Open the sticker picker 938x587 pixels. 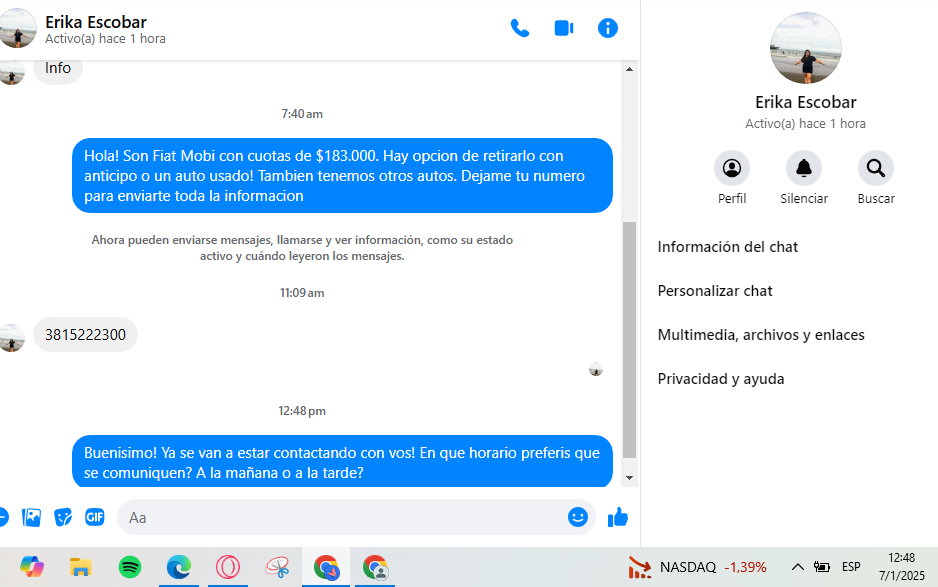[x=63, y=517]
